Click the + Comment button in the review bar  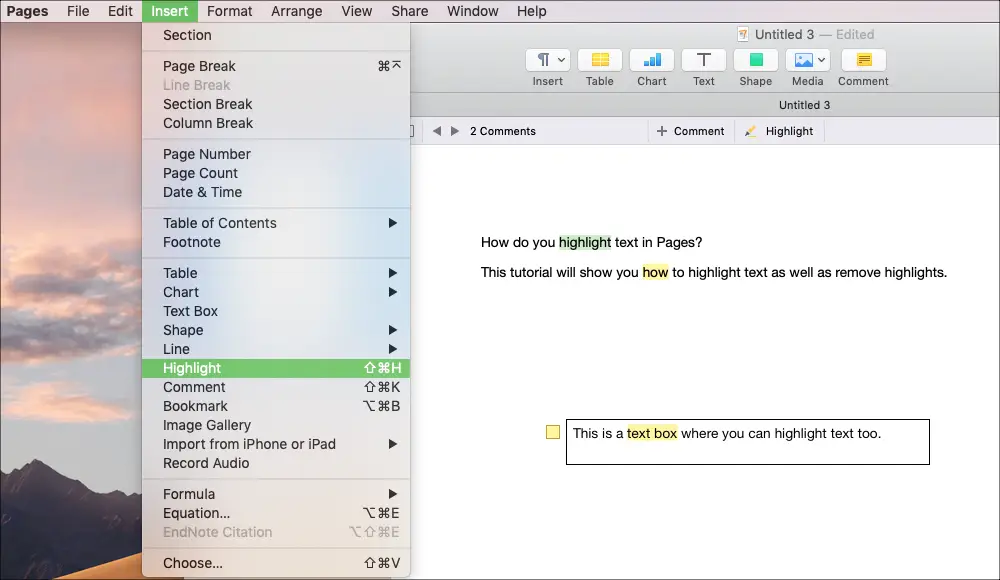(x=690, y=131)
